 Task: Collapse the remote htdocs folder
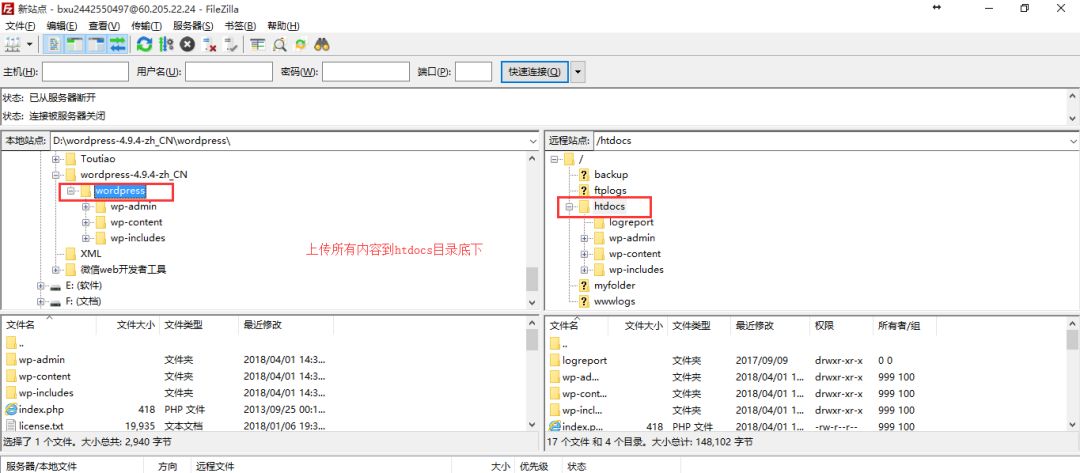click(570, 206)
